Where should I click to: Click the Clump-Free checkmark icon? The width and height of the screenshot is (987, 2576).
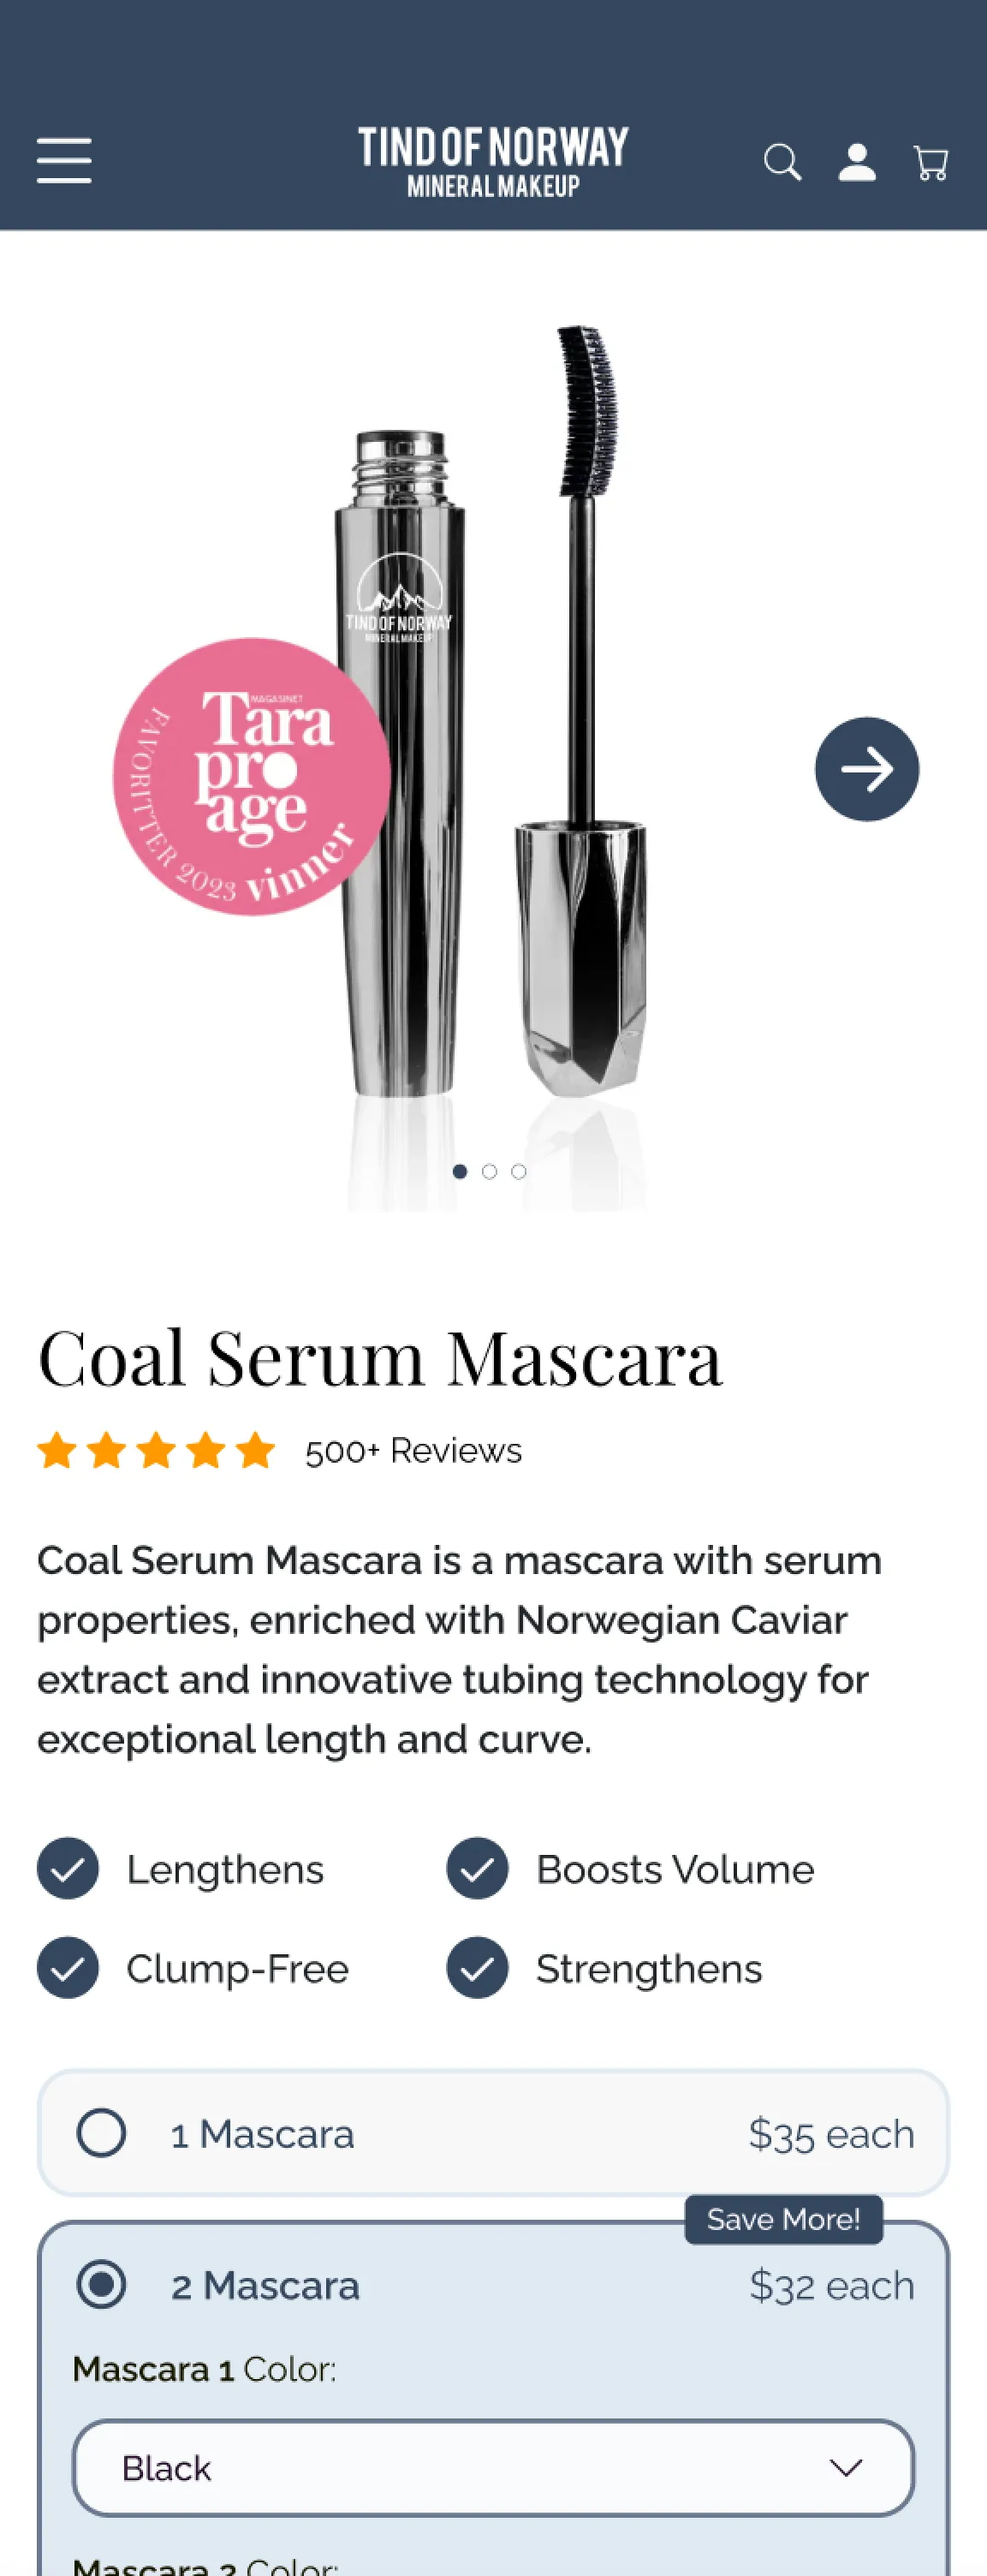[68, 1967]
